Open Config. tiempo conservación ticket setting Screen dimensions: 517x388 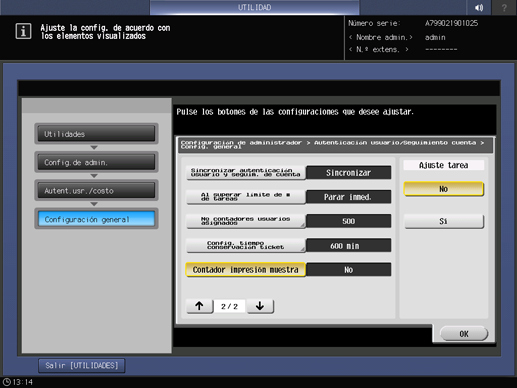point(246,245)
